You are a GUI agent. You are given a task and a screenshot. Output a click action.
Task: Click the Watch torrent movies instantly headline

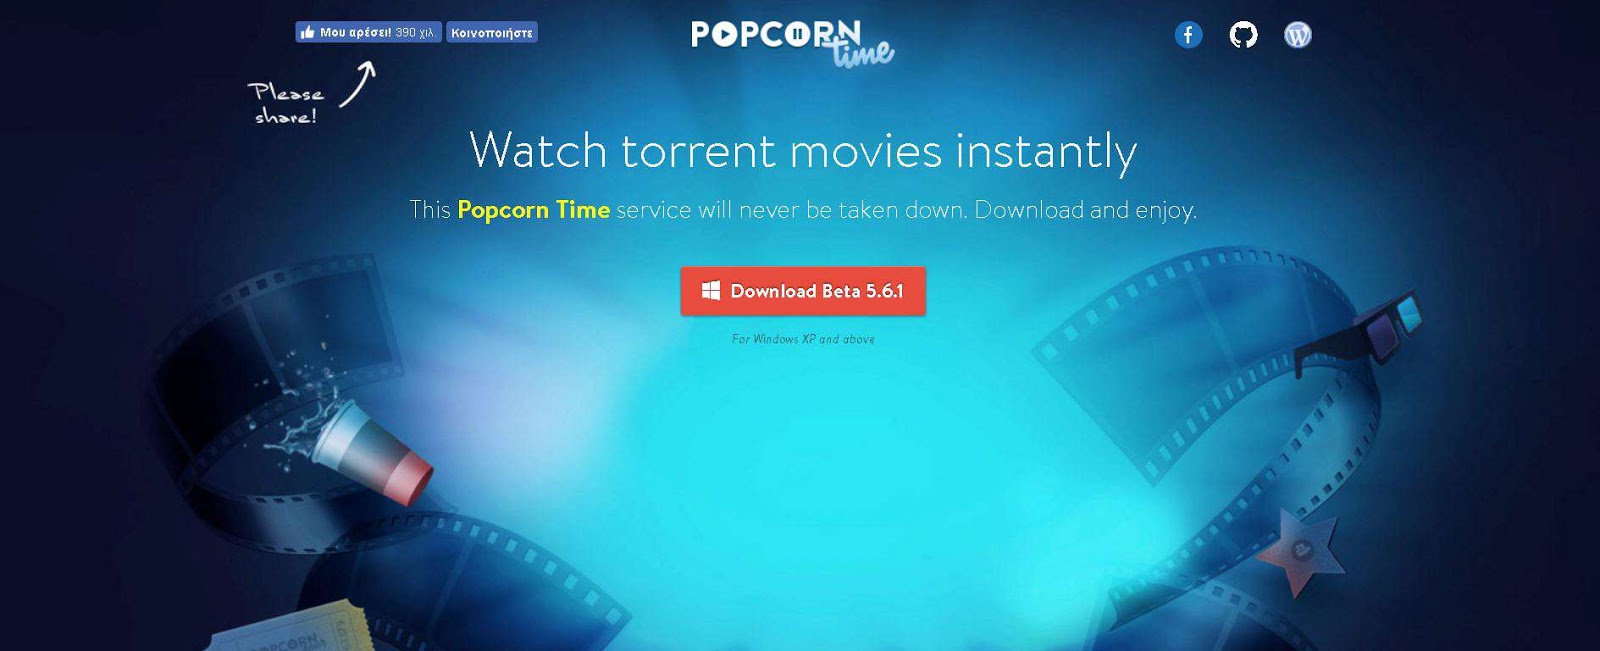point(803,152)
